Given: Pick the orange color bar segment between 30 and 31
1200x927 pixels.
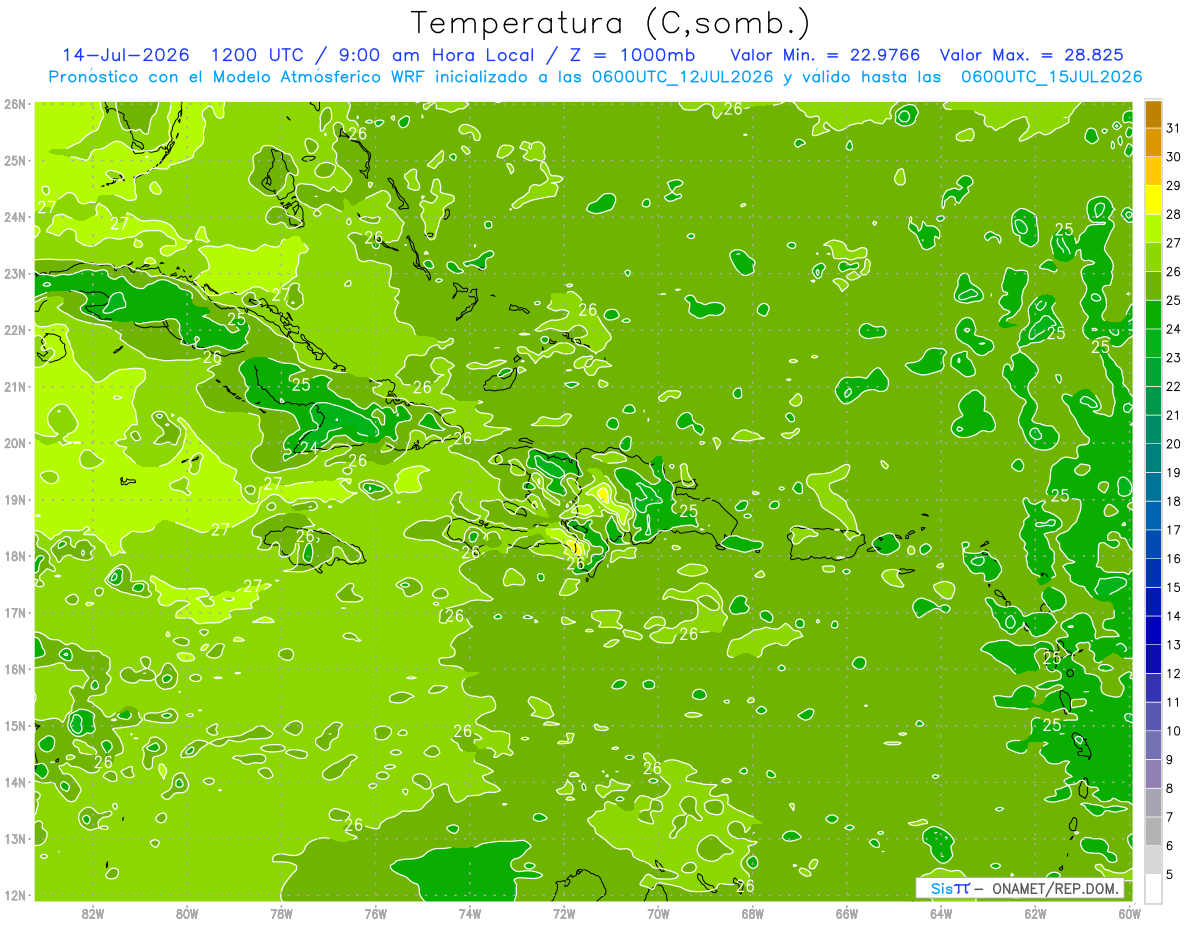Looking at the screenshot, I should 1153,143.
